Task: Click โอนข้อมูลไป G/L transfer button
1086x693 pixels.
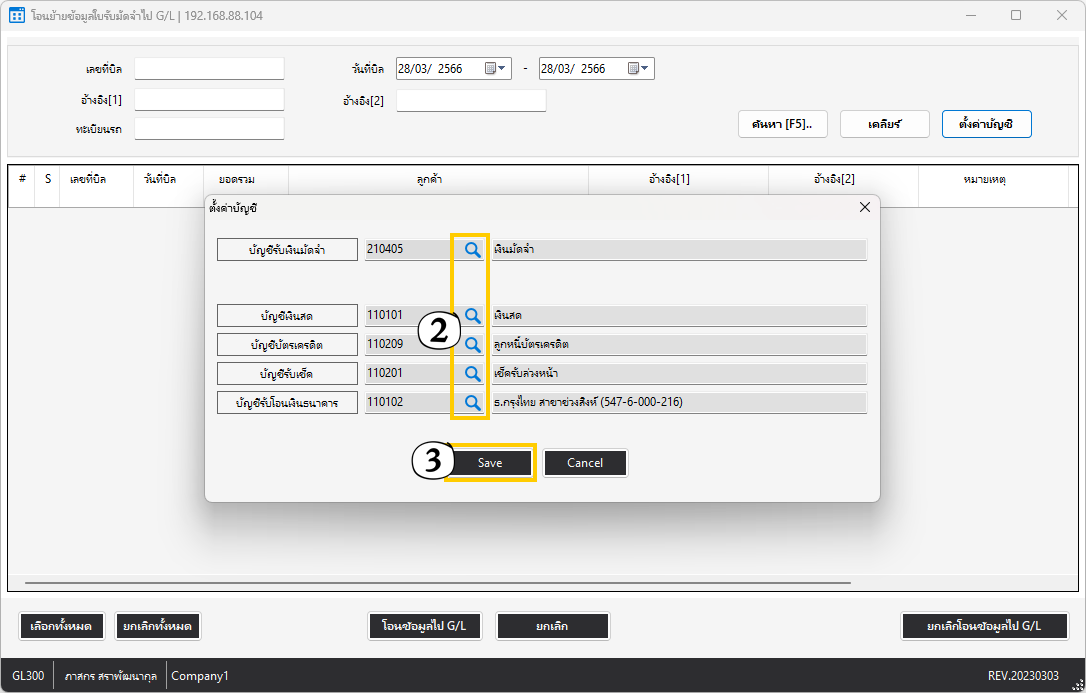Action: 425,626
